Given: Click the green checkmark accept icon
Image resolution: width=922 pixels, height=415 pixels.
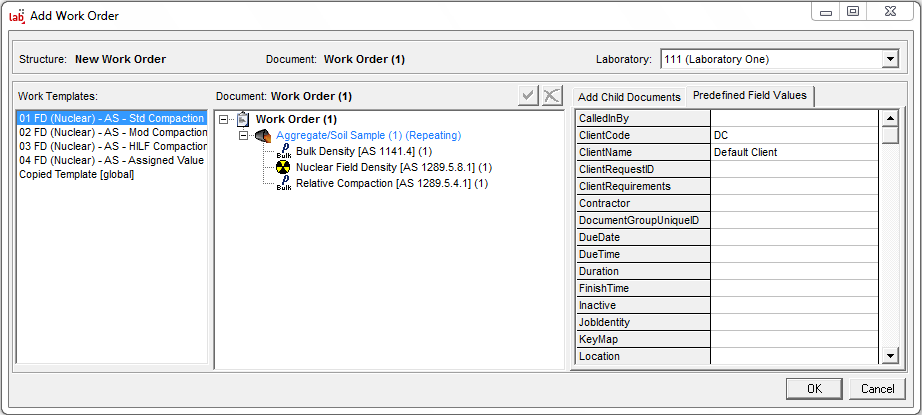Looking at the screenshot, I should (x=528, y=96).
